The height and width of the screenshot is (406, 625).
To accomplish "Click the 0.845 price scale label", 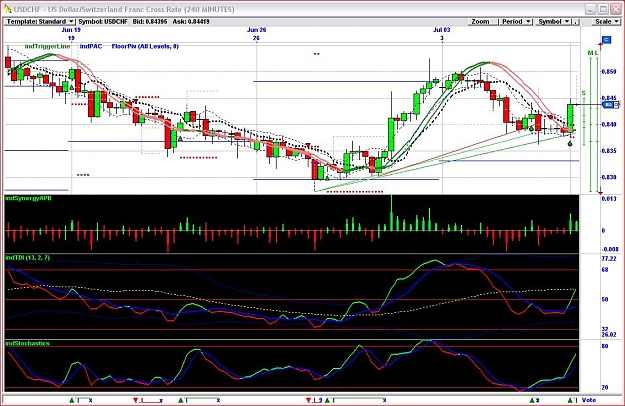I will (609, 98).
